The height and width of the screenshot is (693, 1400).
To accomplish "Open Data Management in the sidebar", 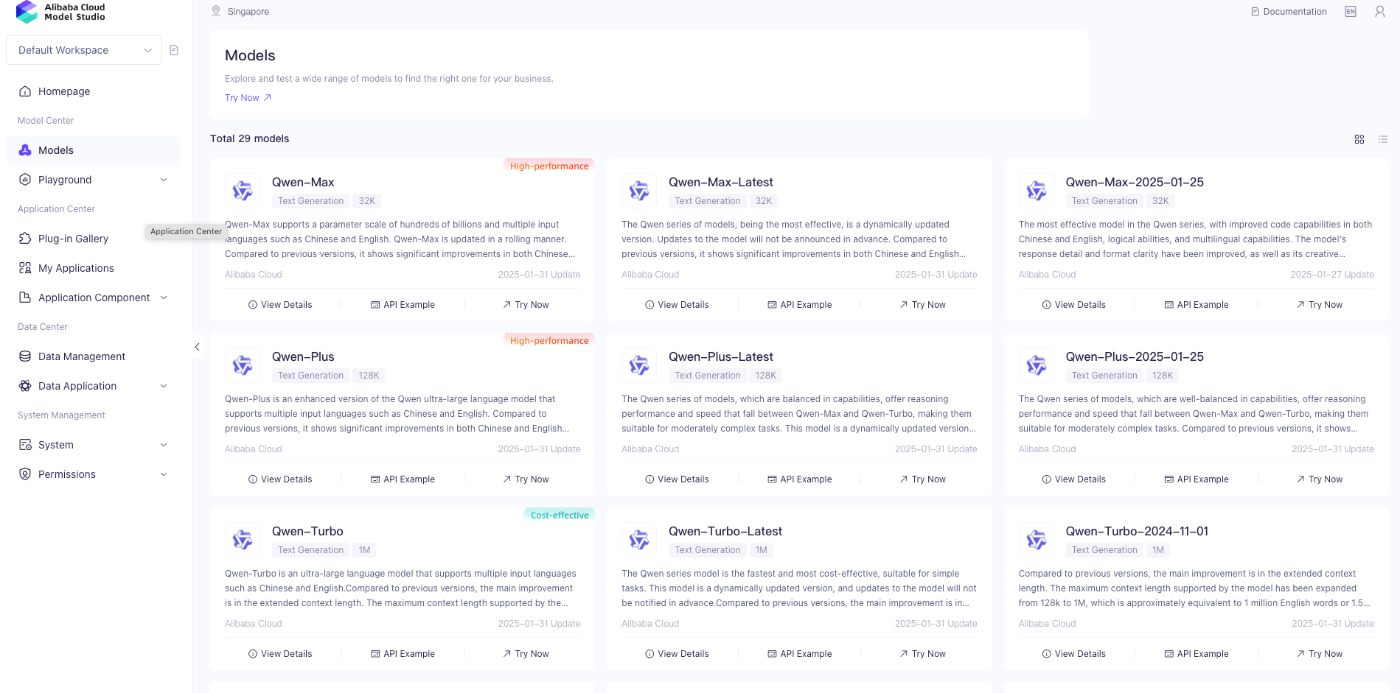I will pos(93,356).
